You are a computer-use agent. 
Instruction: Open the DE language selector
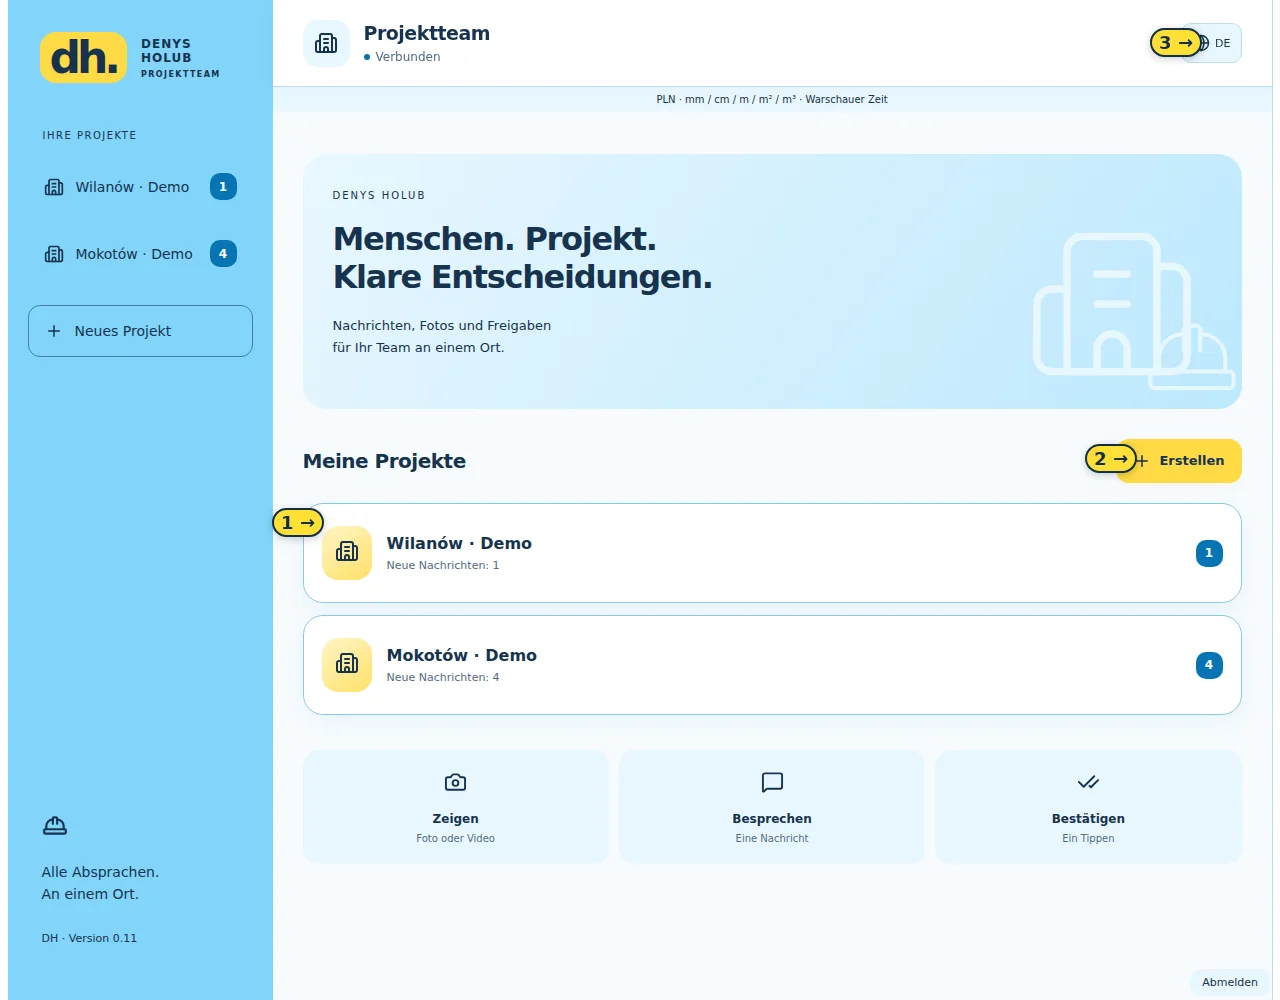1213,43
